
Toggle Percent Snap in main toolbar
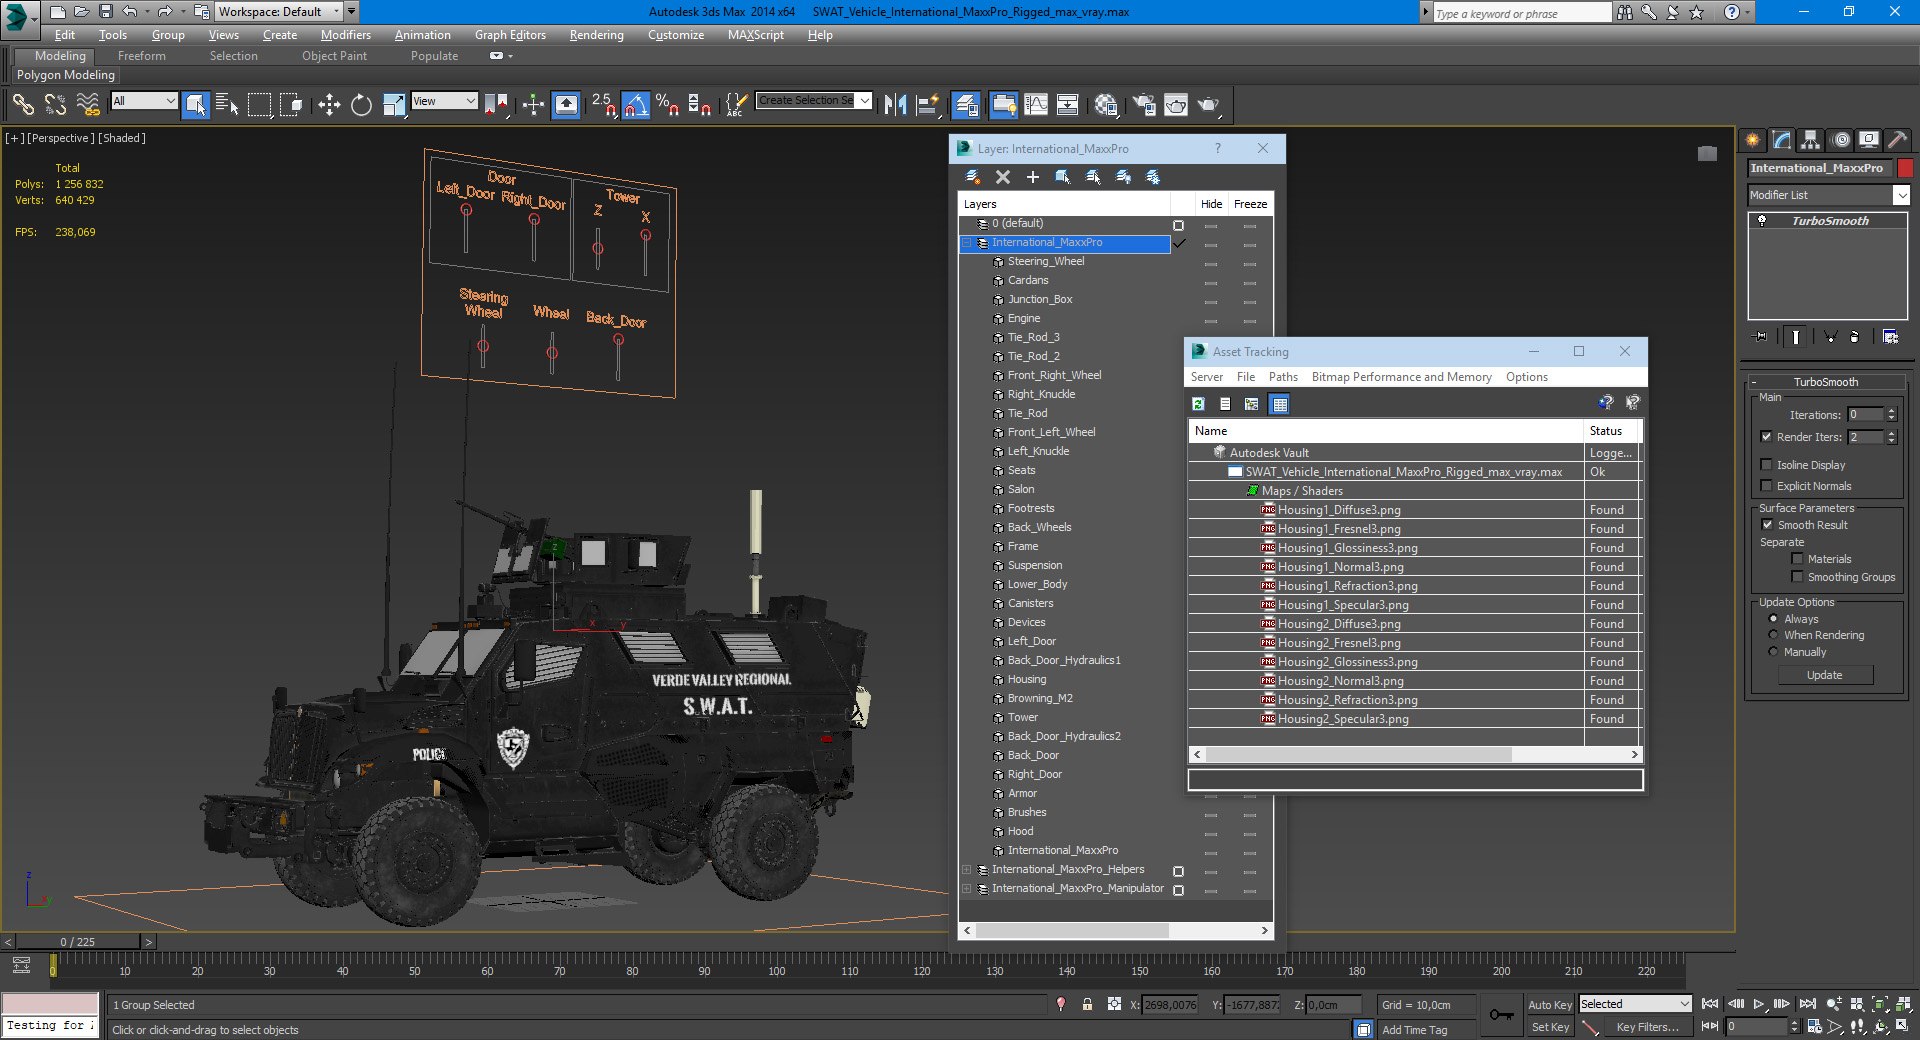click(667, 104)
